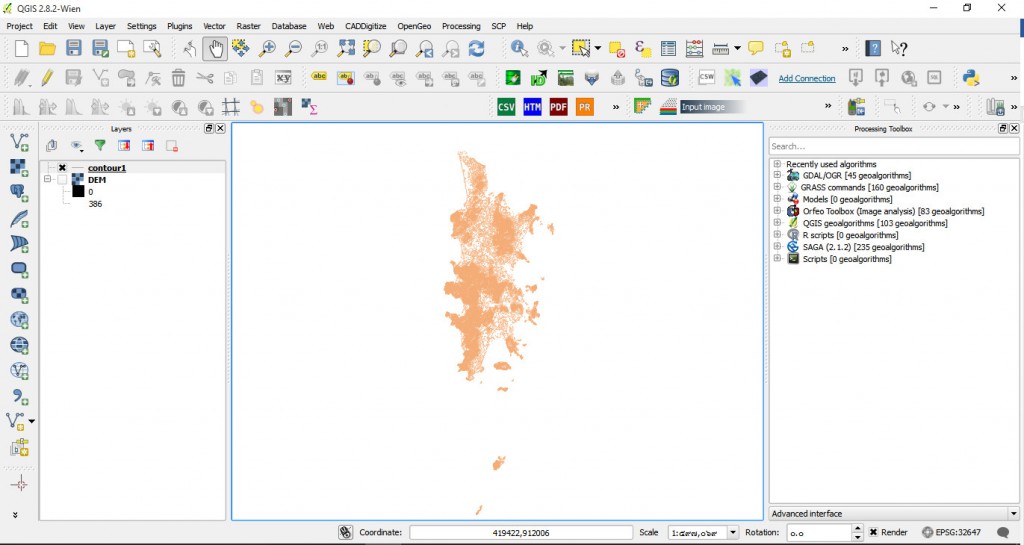This screenshot has width=1024, height=545.
Task: Click the Add Vector Layer icon
Action: [18, 143]
